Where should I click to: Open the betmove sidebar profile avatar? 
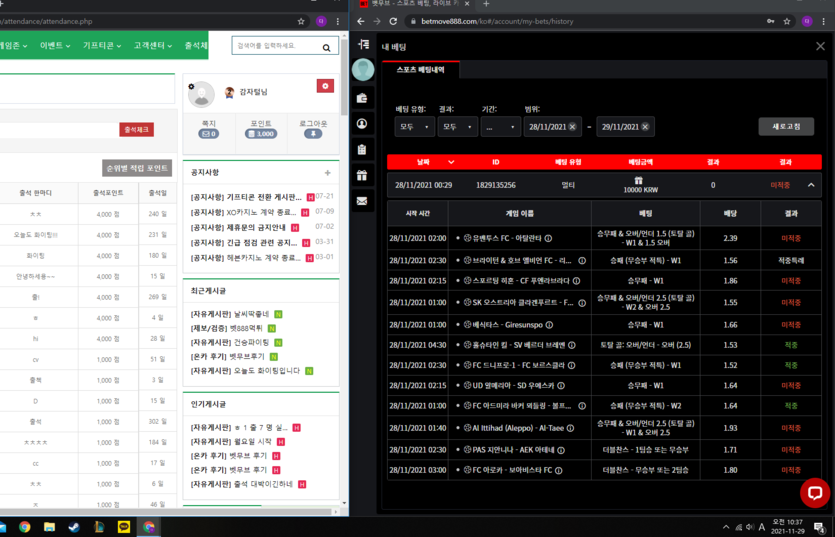click(x=363, y=70)
